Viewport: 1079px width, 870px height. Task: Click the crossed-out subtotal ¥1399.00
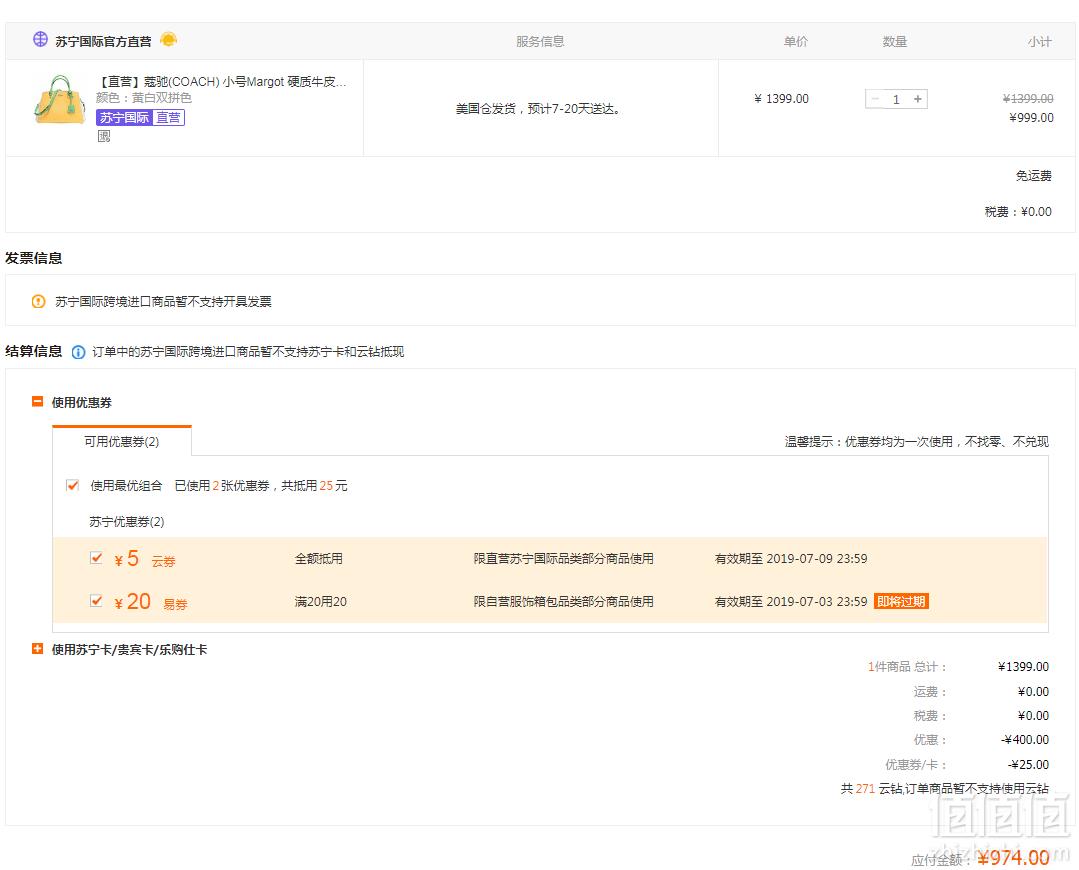(1028, 98)
